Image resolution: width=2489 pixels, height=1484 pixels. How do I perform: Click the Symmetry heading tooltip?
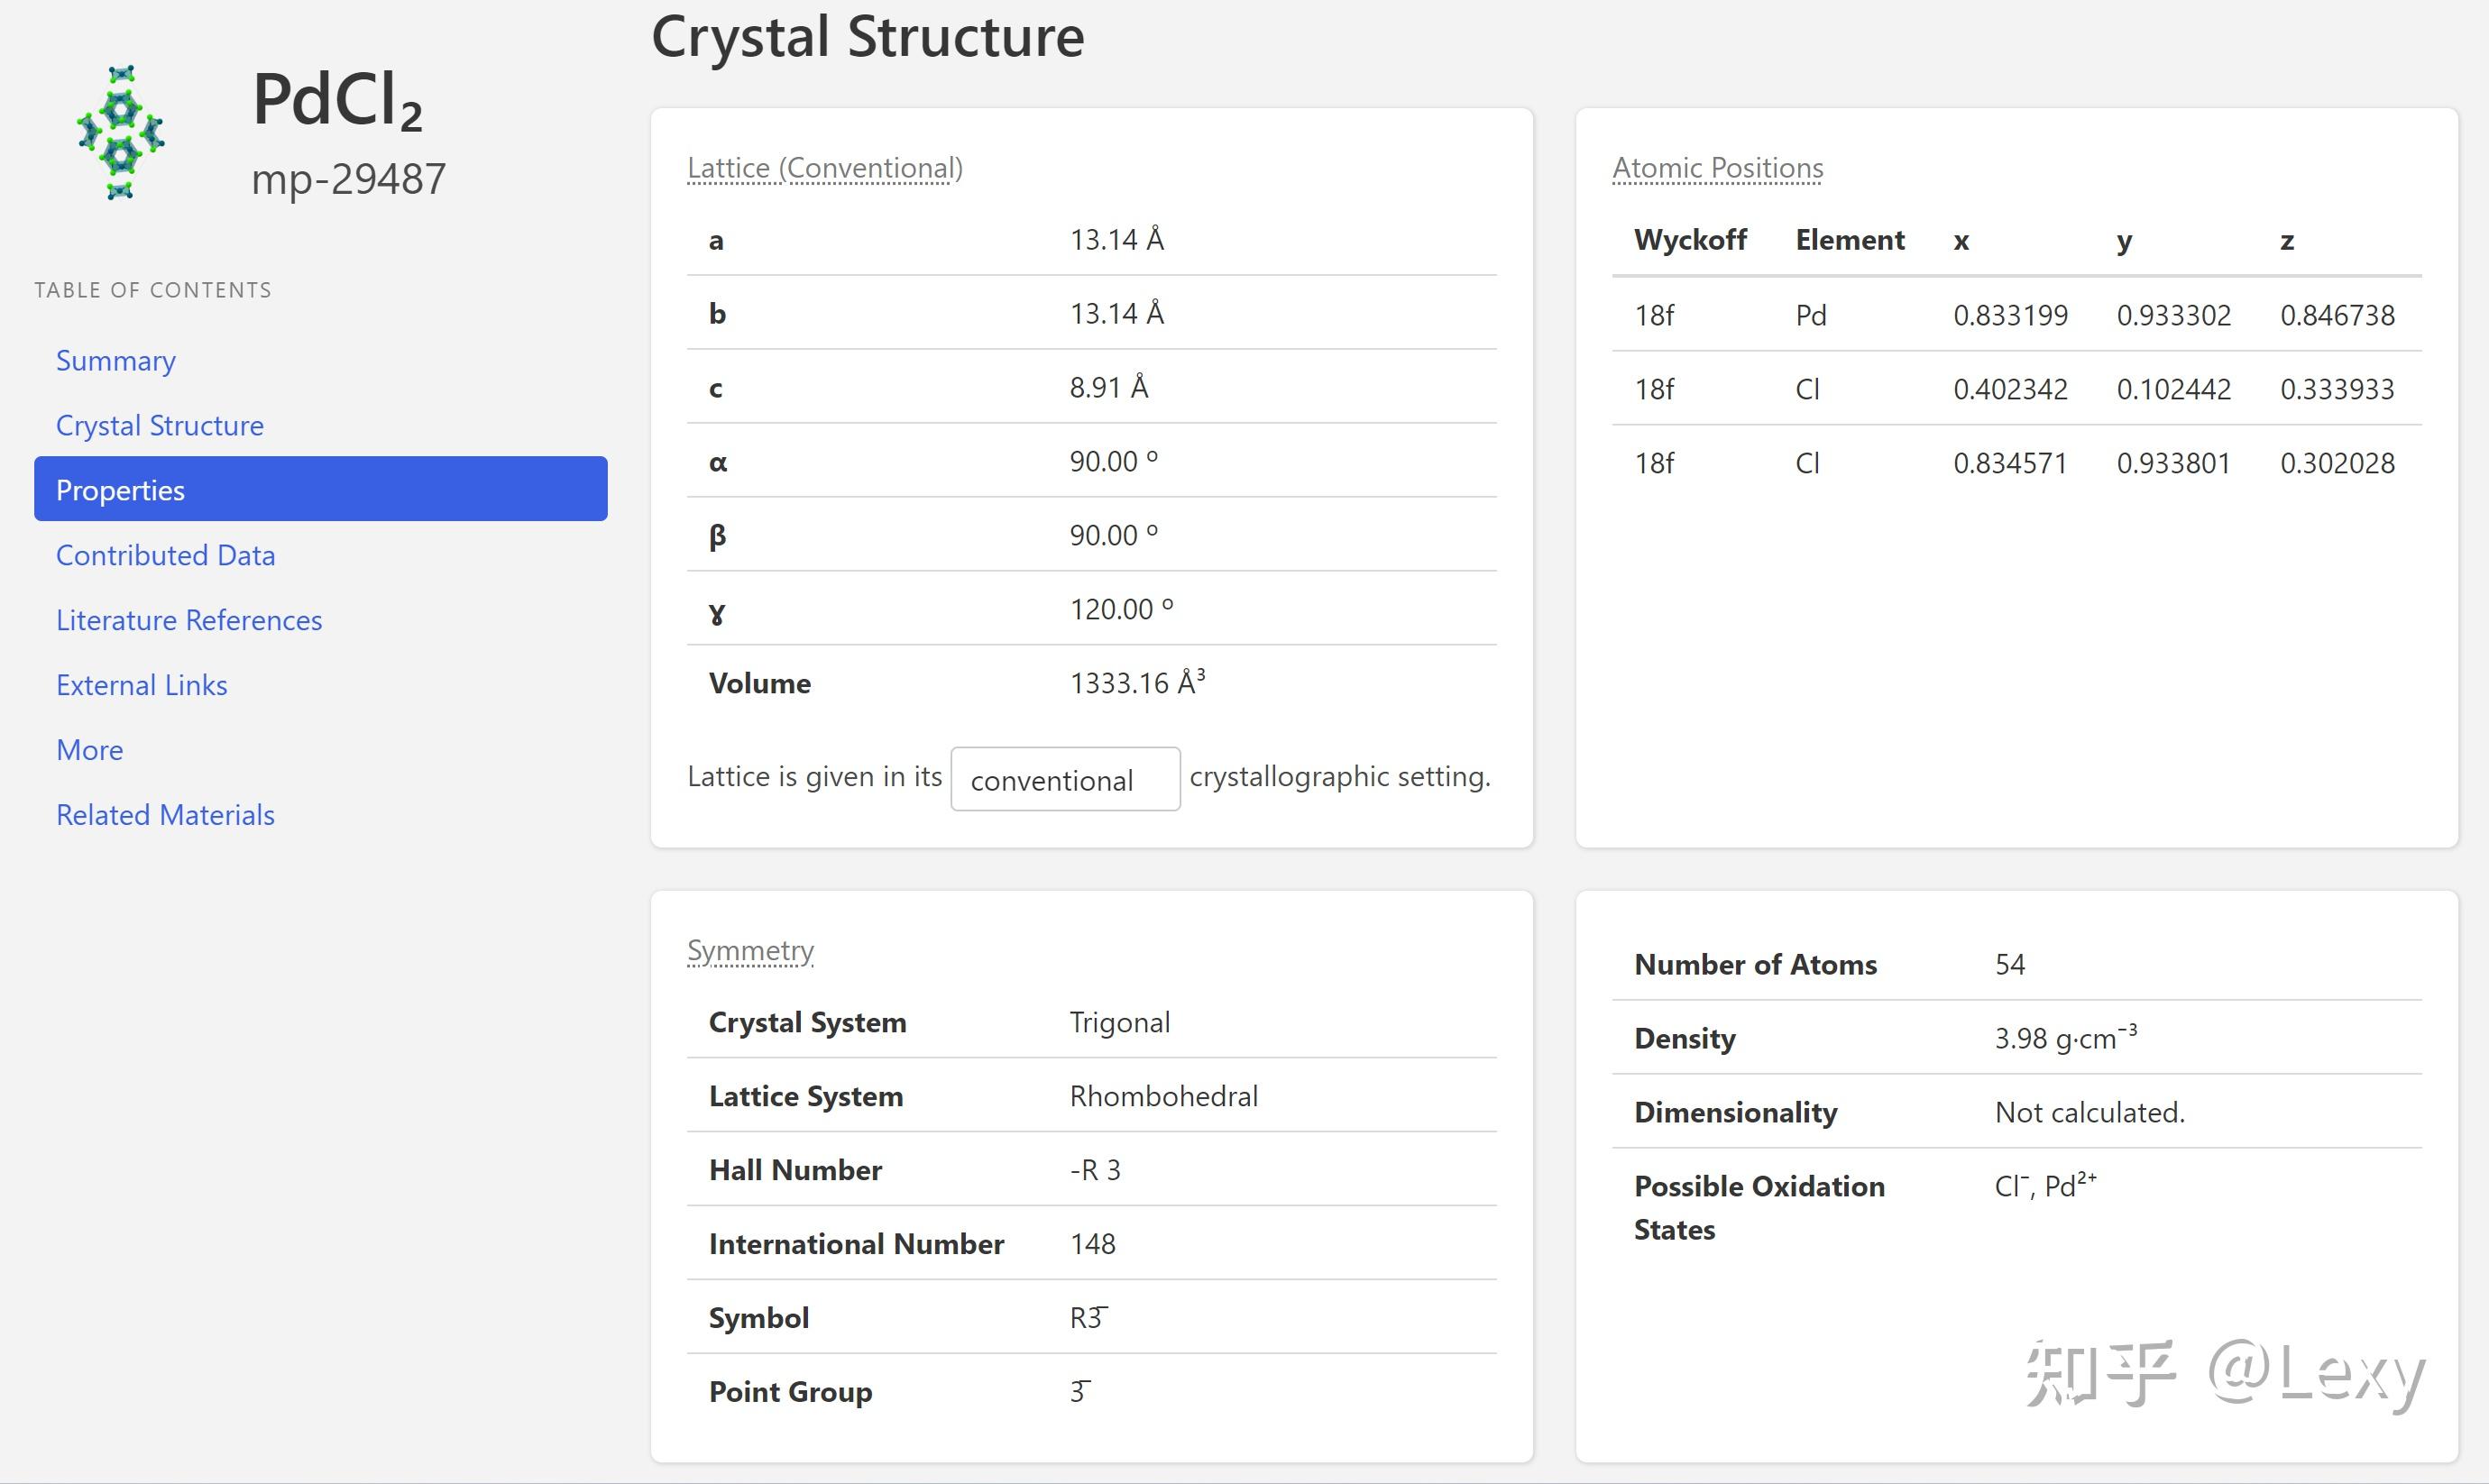click(750, 950)
